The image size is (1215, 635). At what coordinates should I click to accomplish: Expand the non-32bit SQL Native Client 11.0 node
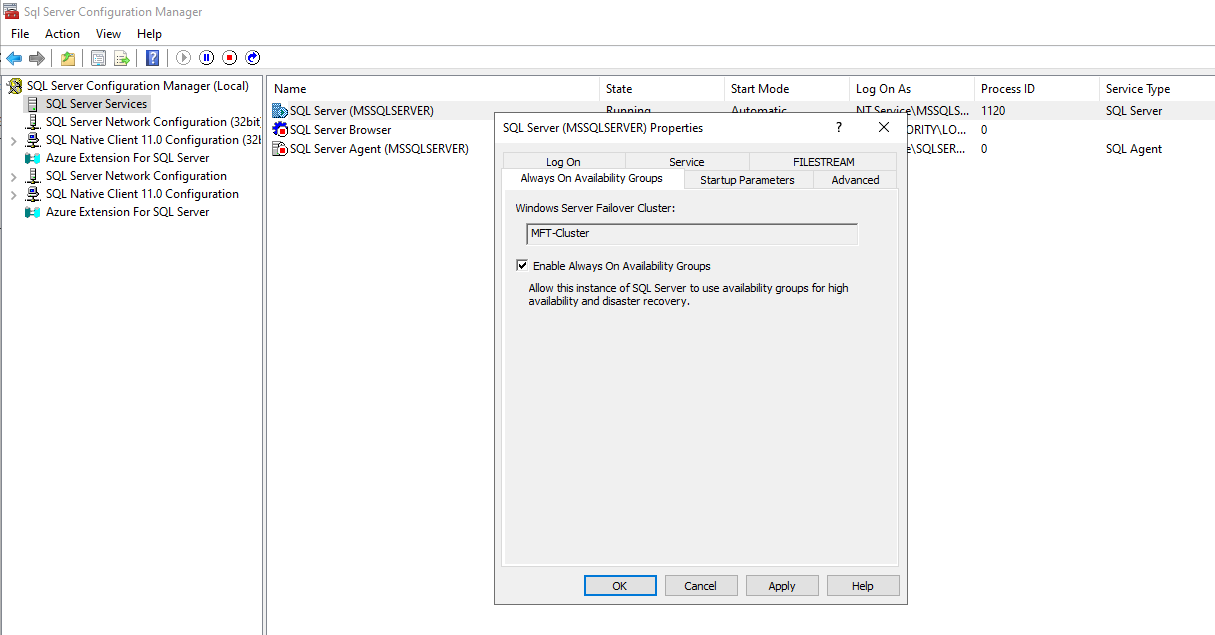click(13, 194)
